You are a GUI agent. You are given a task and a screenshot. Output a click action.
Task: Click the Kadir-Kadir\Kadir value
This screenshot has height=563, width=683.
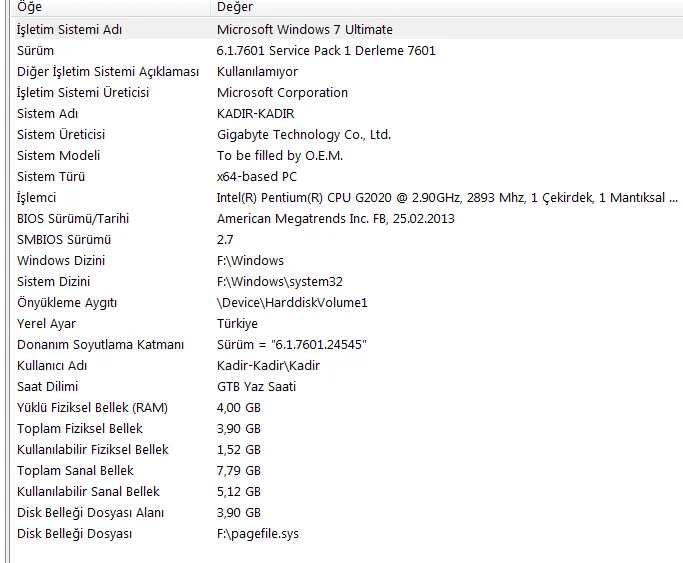pos(268,365)
